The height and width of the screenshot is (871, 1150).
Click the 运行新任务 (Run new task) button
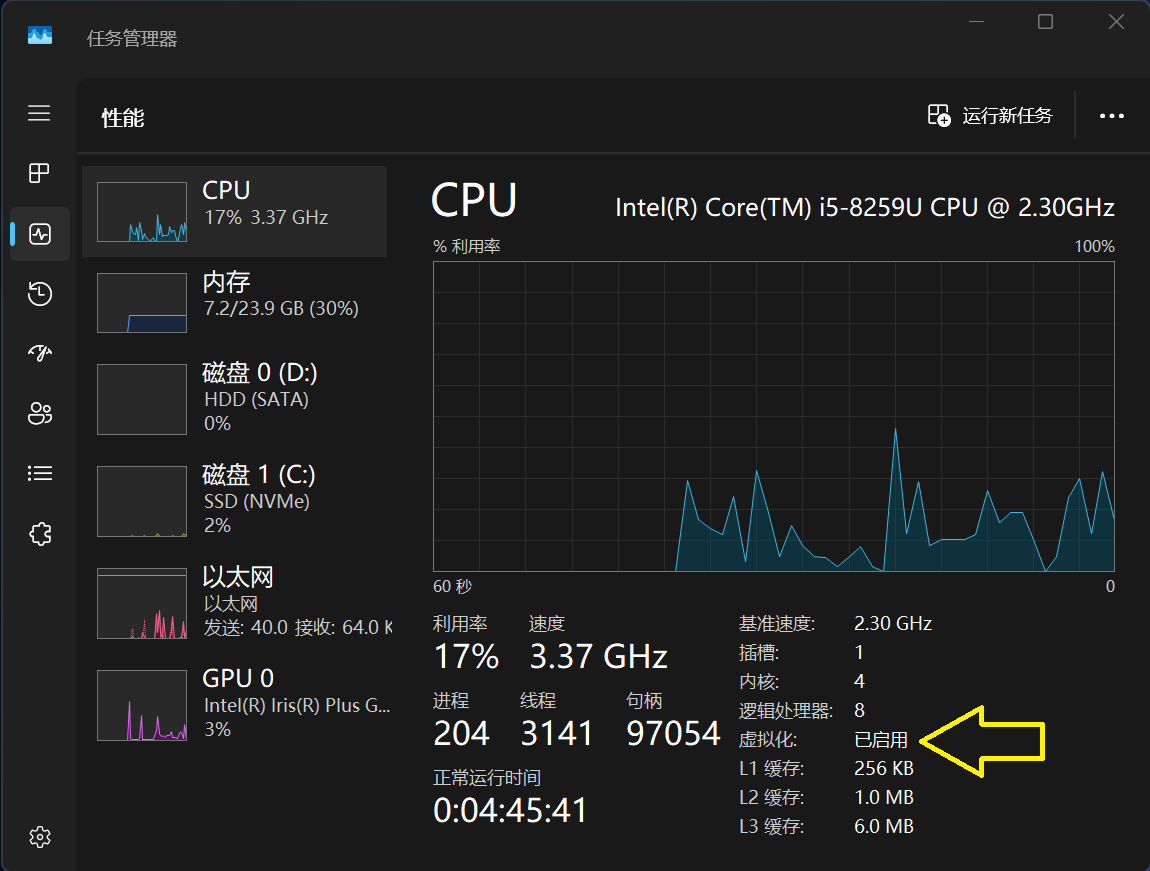(989, 116)
